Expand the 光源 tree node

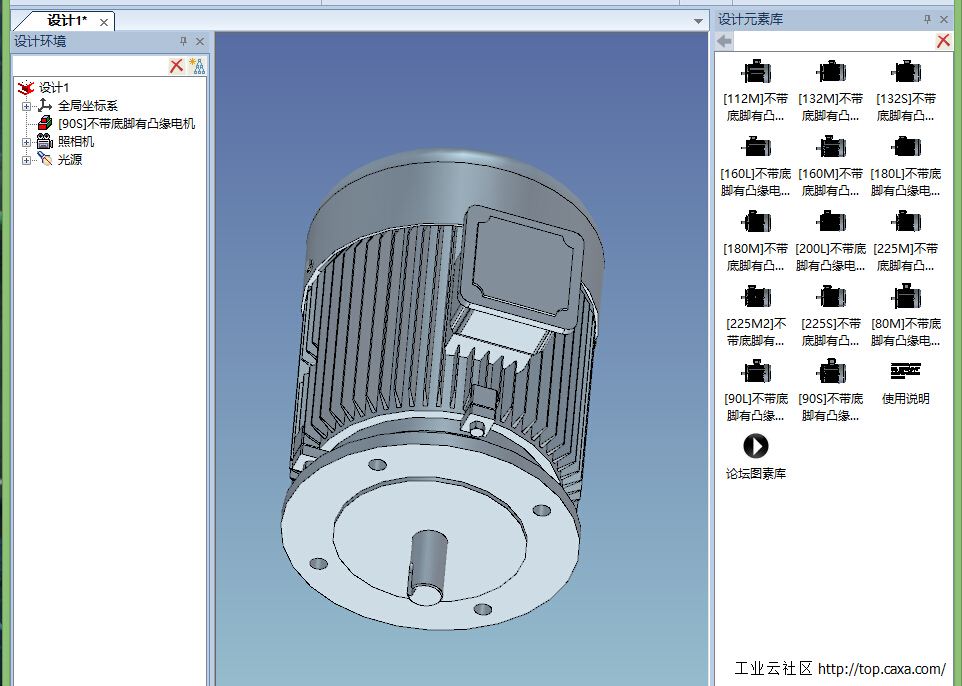(x=27, y=160)
